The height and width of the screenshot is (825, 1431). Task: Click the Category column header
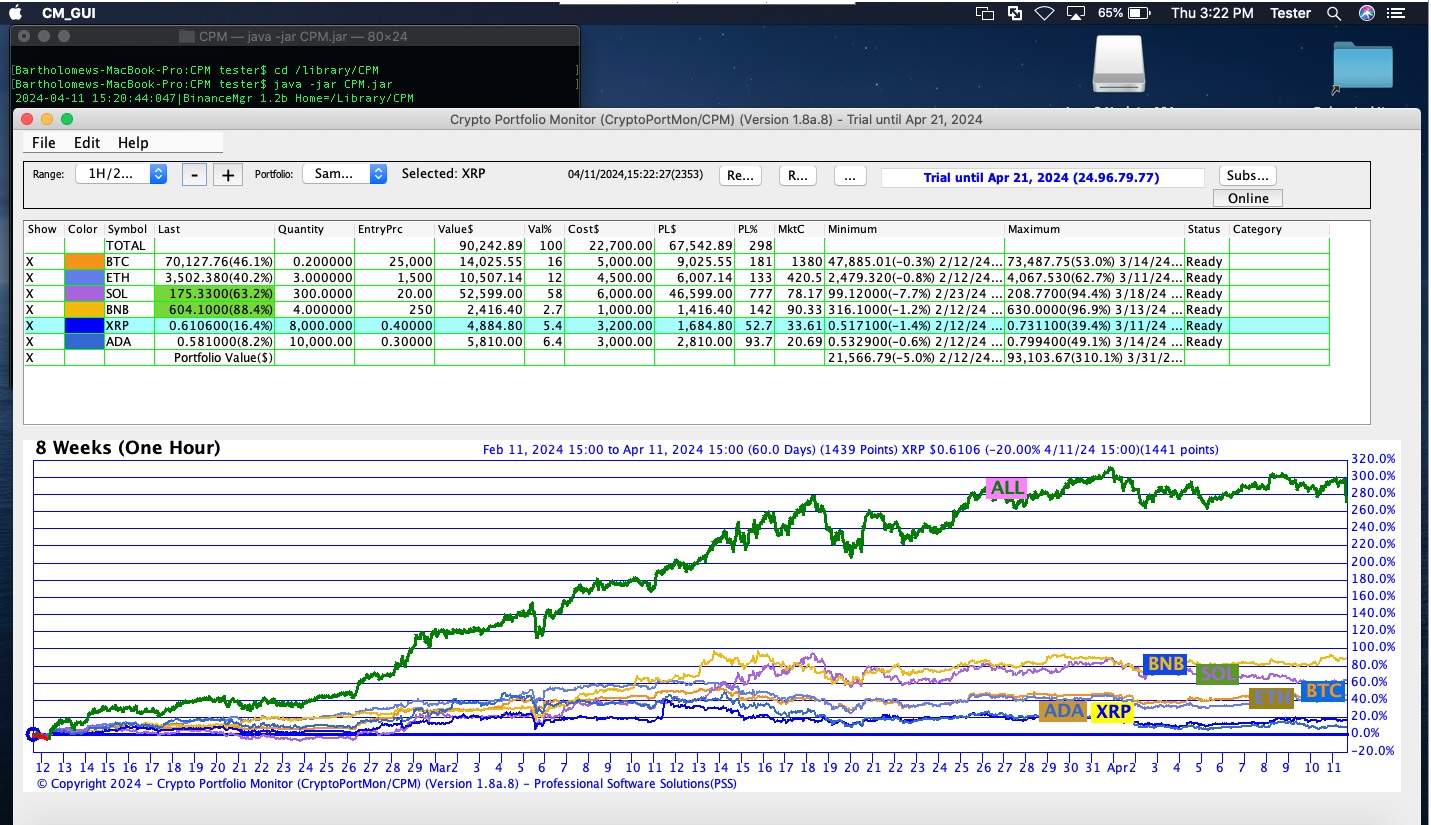(x=1279, y=229)
